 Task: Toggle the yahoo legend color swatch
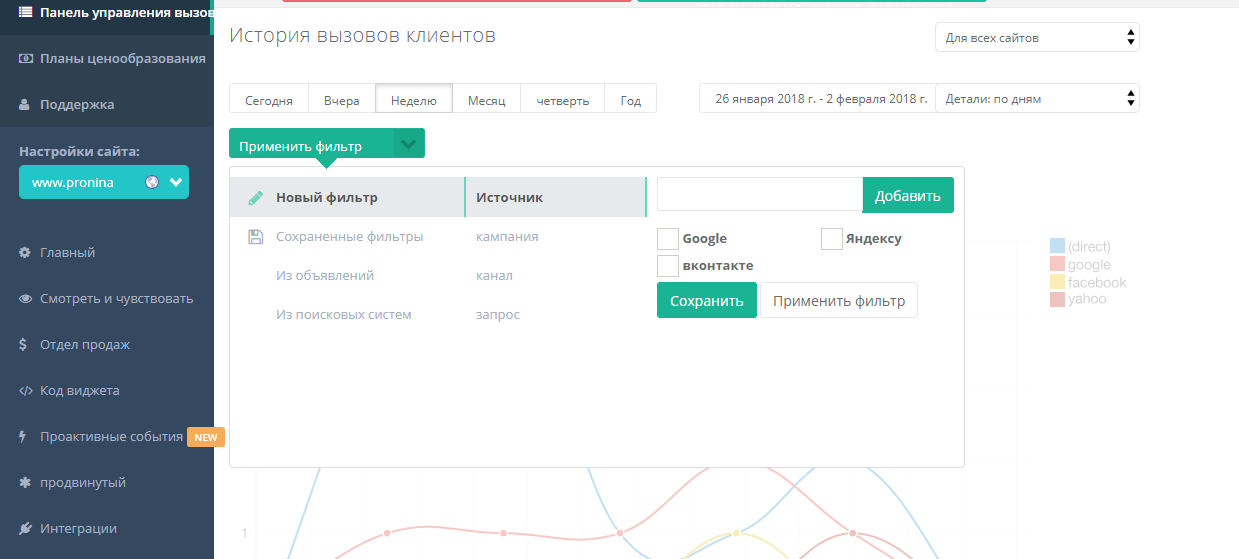click(x=1057, y=299)
